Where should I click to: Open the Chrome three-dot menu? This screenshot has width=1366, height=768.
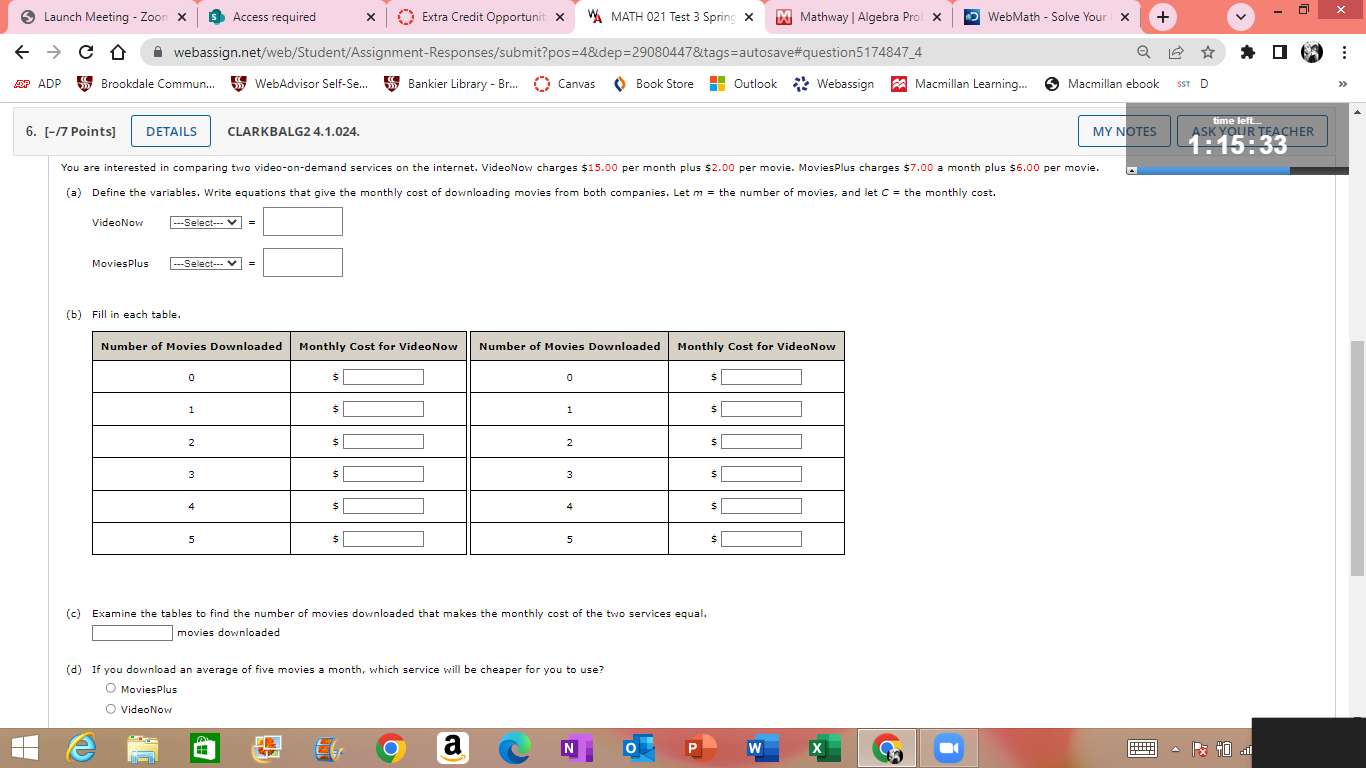point(1345,52)
